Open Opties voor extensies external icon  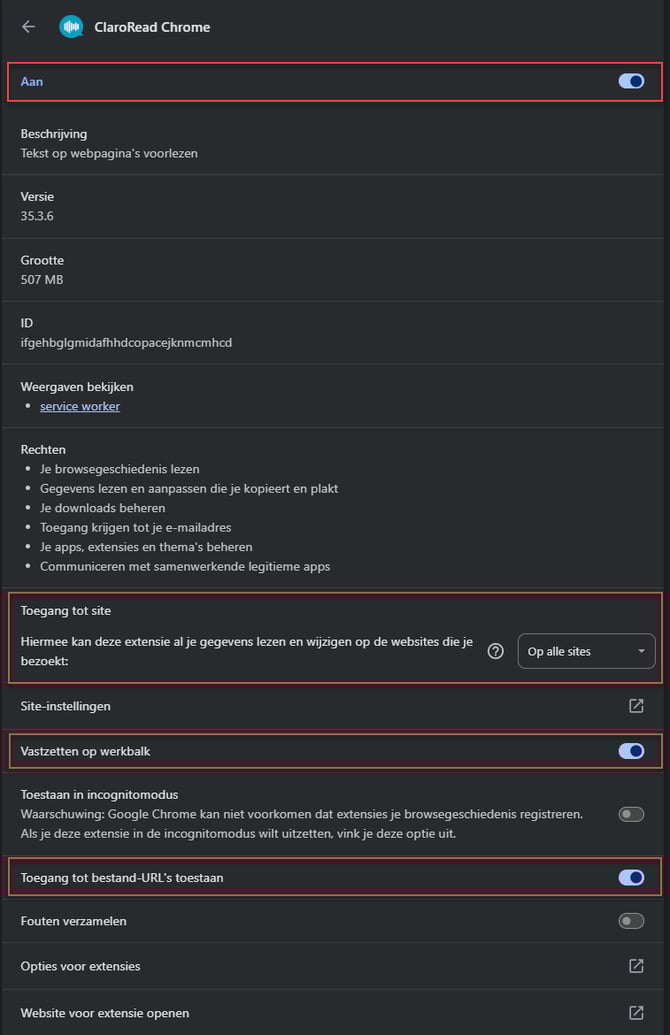(636, 966)
